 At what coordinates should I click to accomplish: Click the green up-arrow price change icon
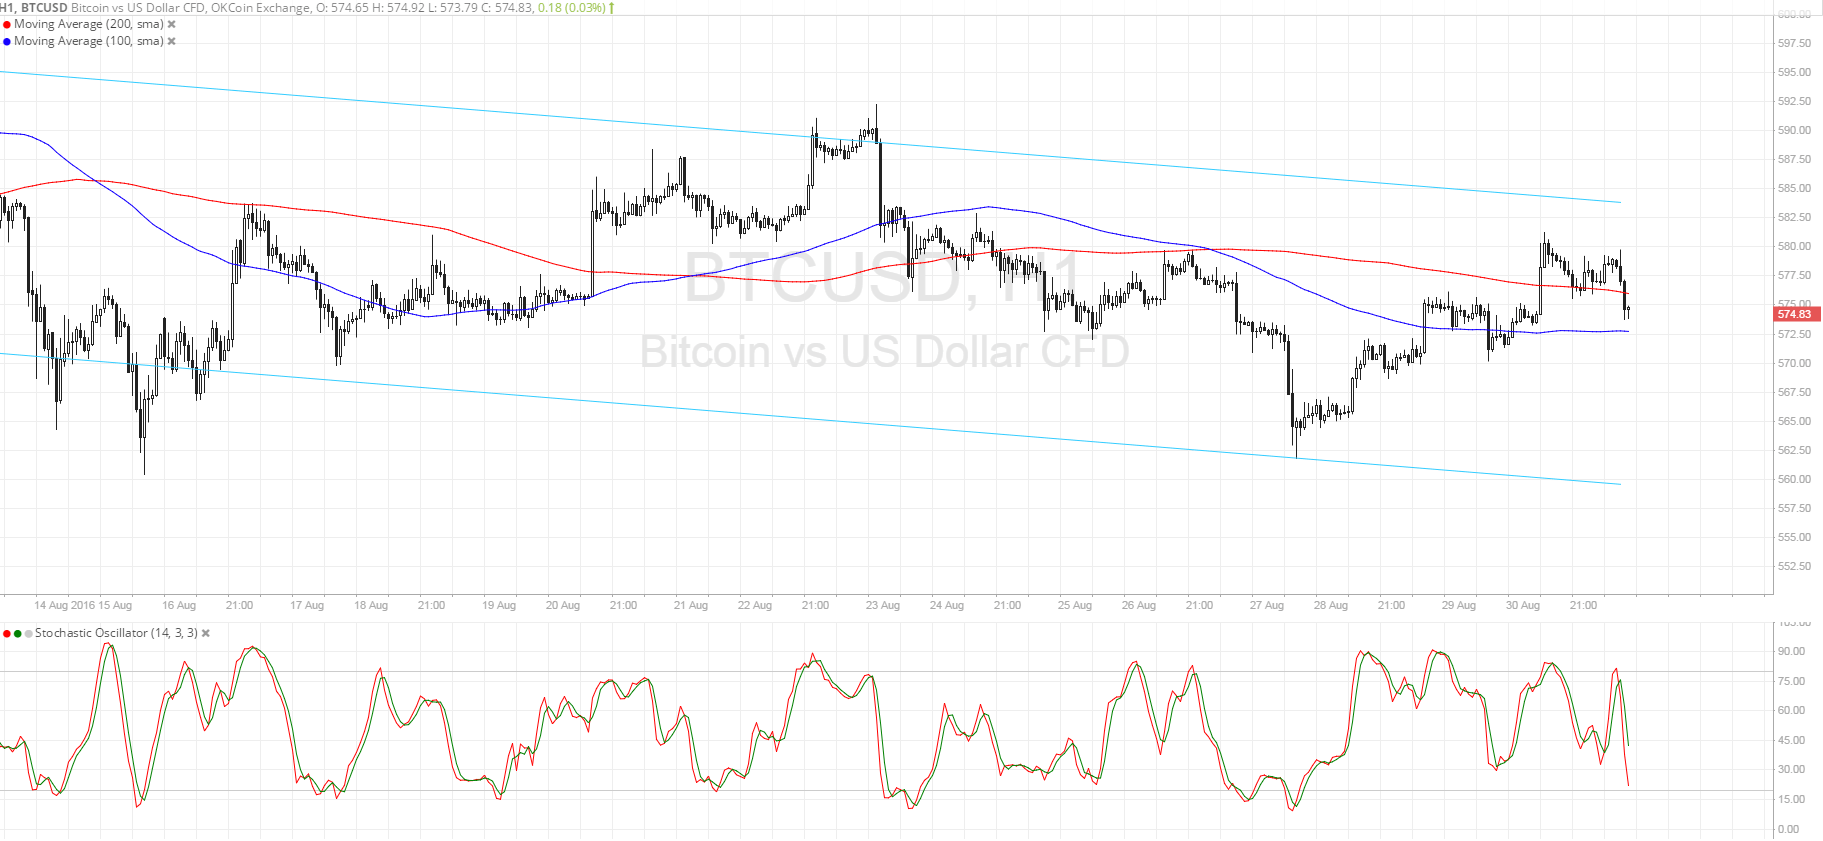[611, 7]
